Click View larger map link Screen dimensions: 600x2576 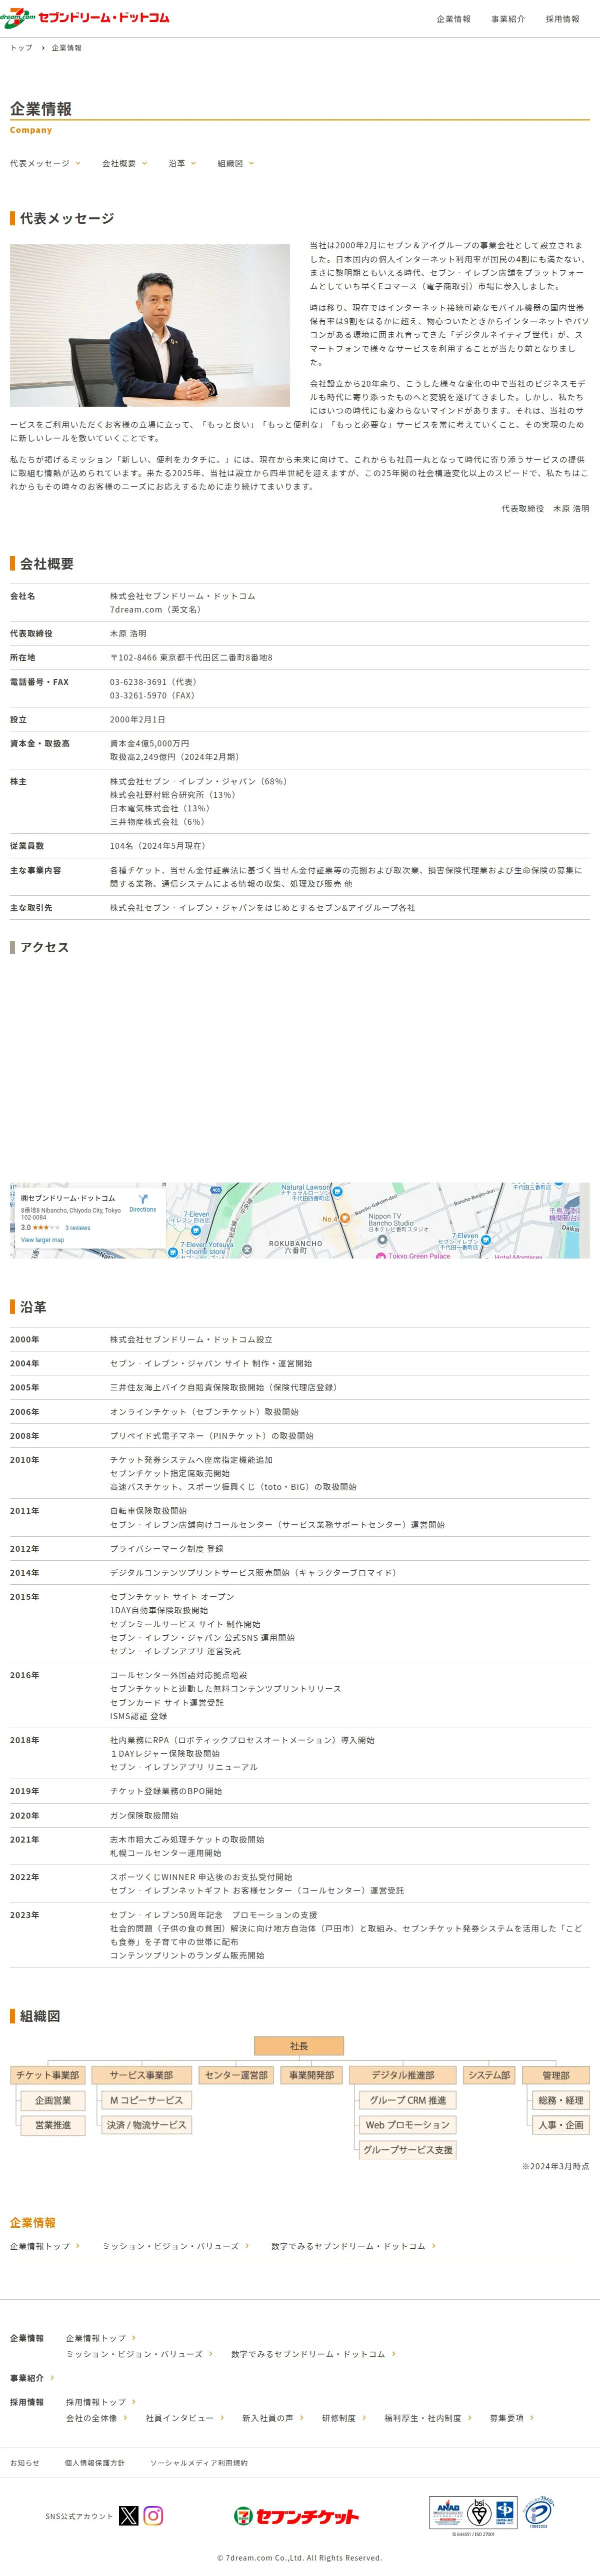[x=42, y=1240]
